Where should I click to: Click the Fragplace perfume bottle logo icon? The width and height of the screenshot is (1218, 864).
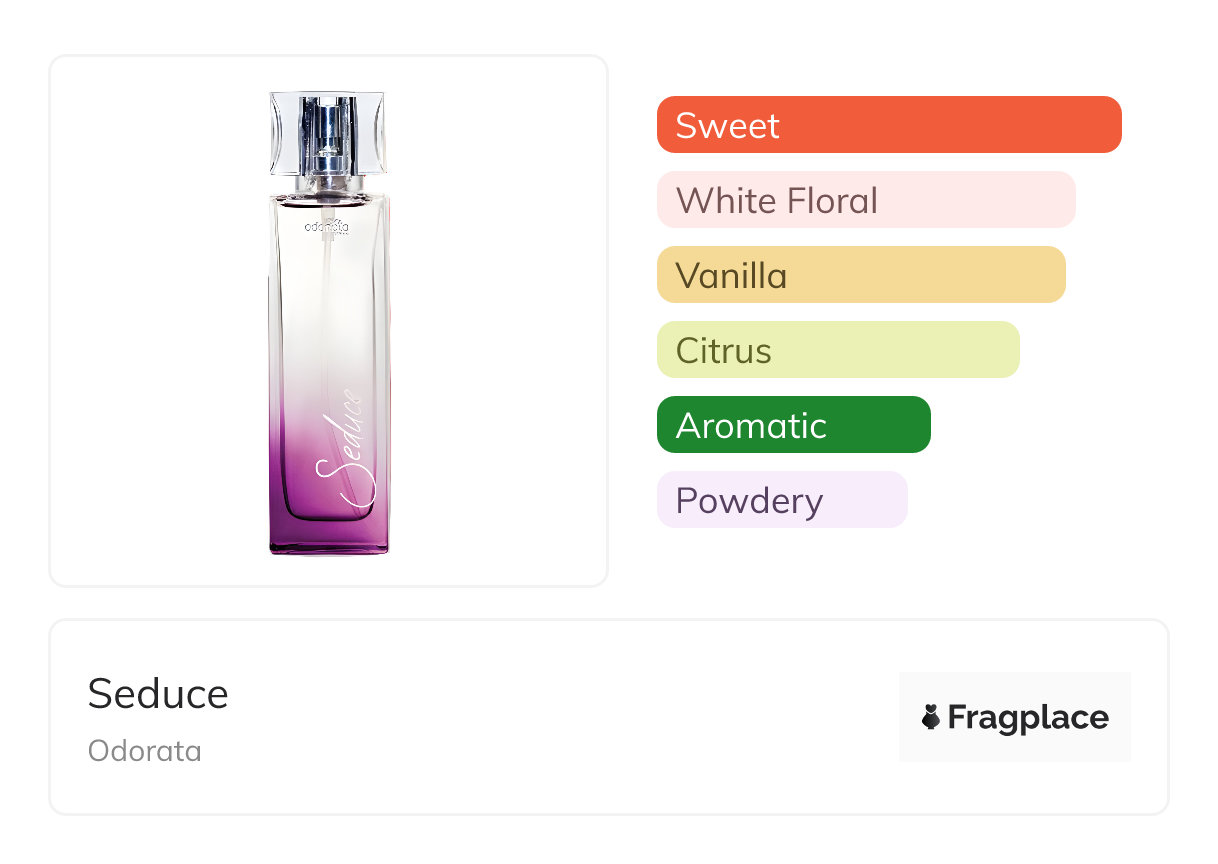click(x=931, y=717)
